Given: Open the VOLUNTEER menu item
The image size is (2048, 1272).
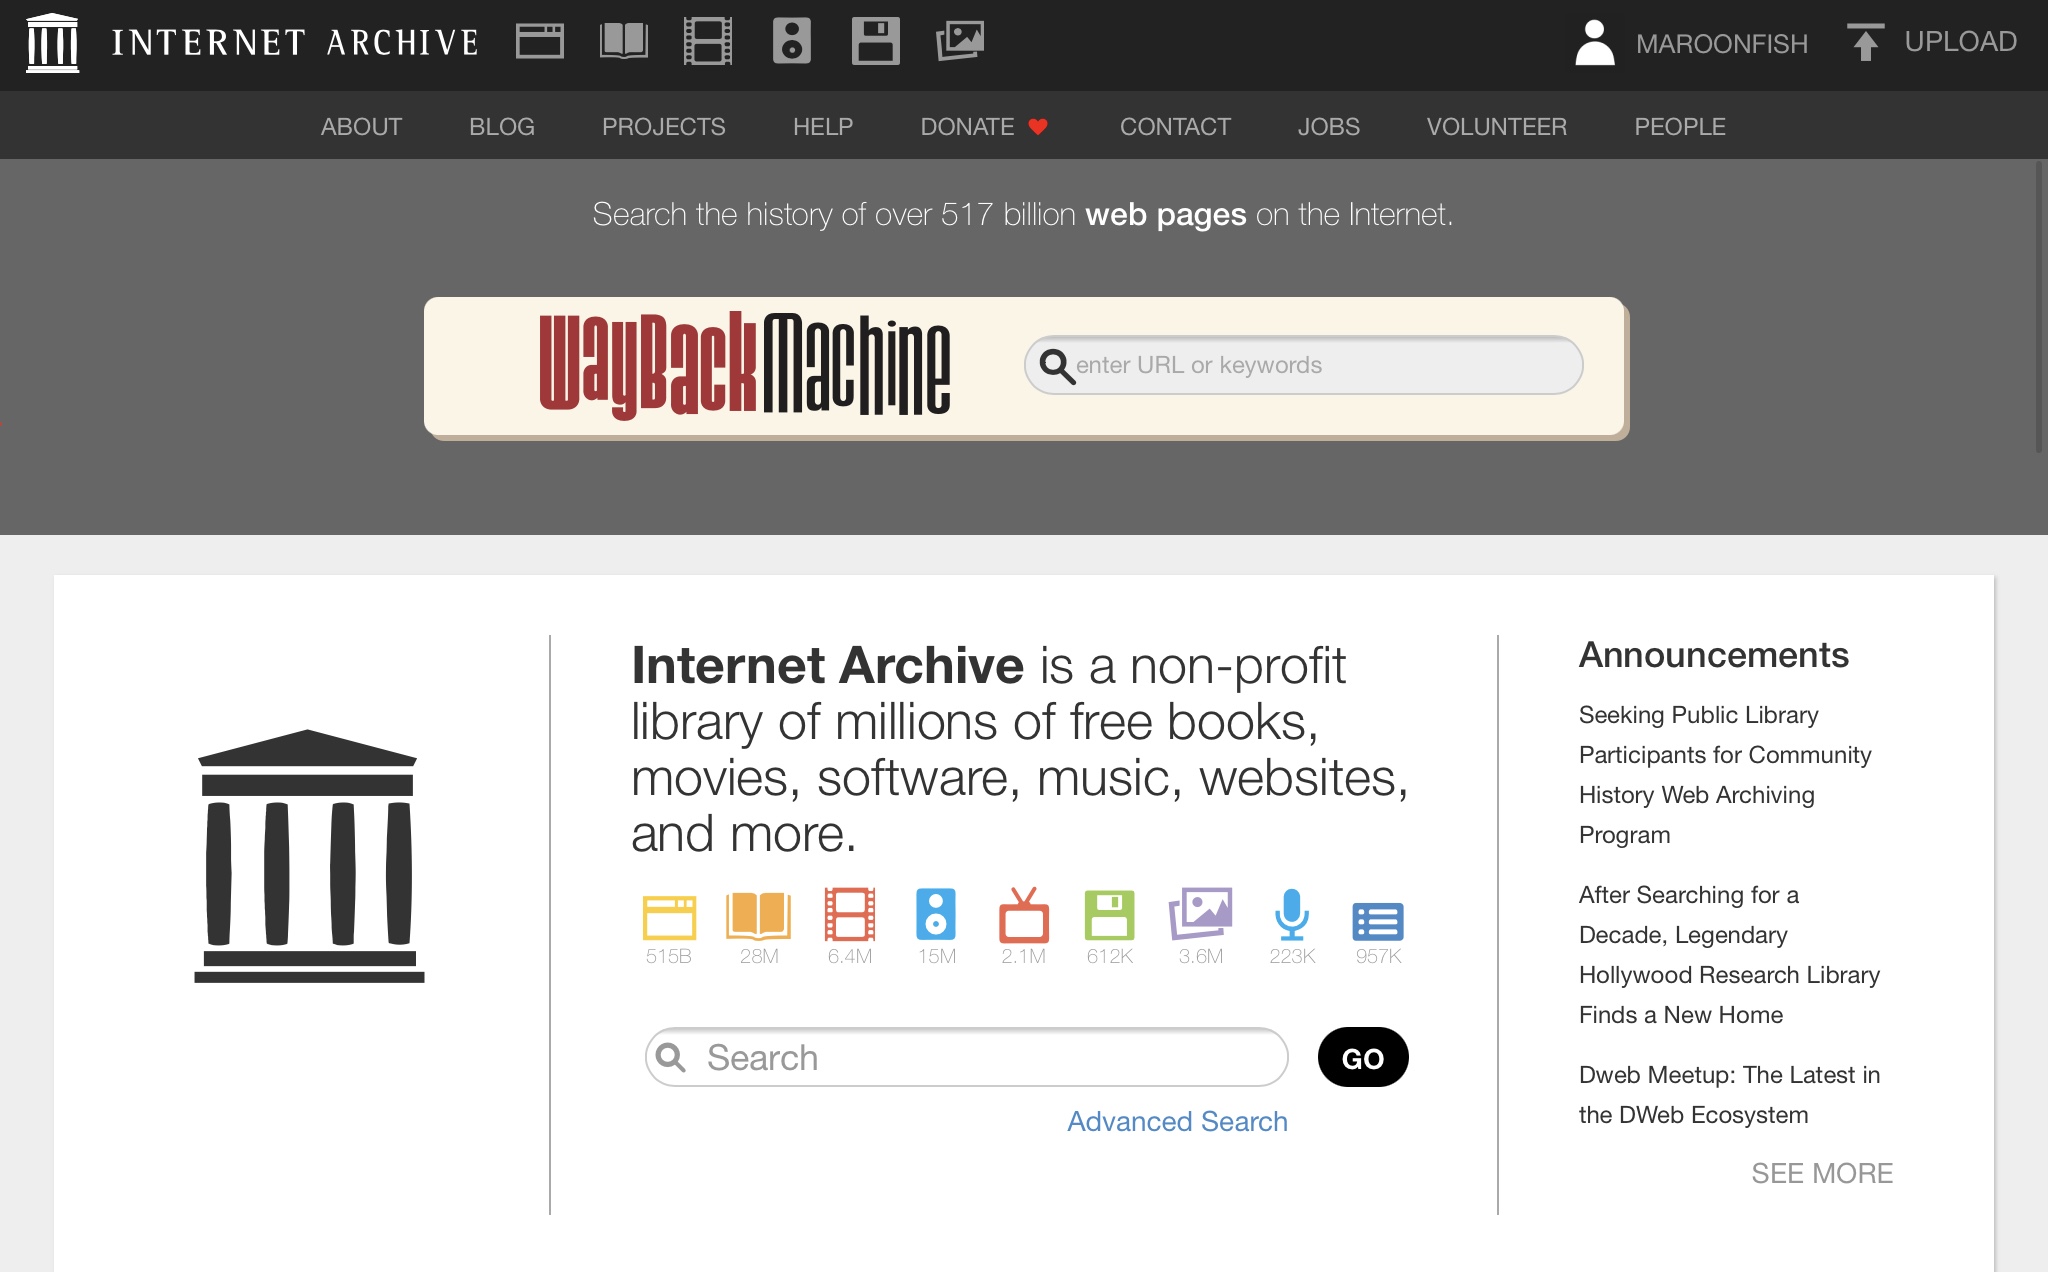Looking at the screenshot, I should coord(1497,127).
